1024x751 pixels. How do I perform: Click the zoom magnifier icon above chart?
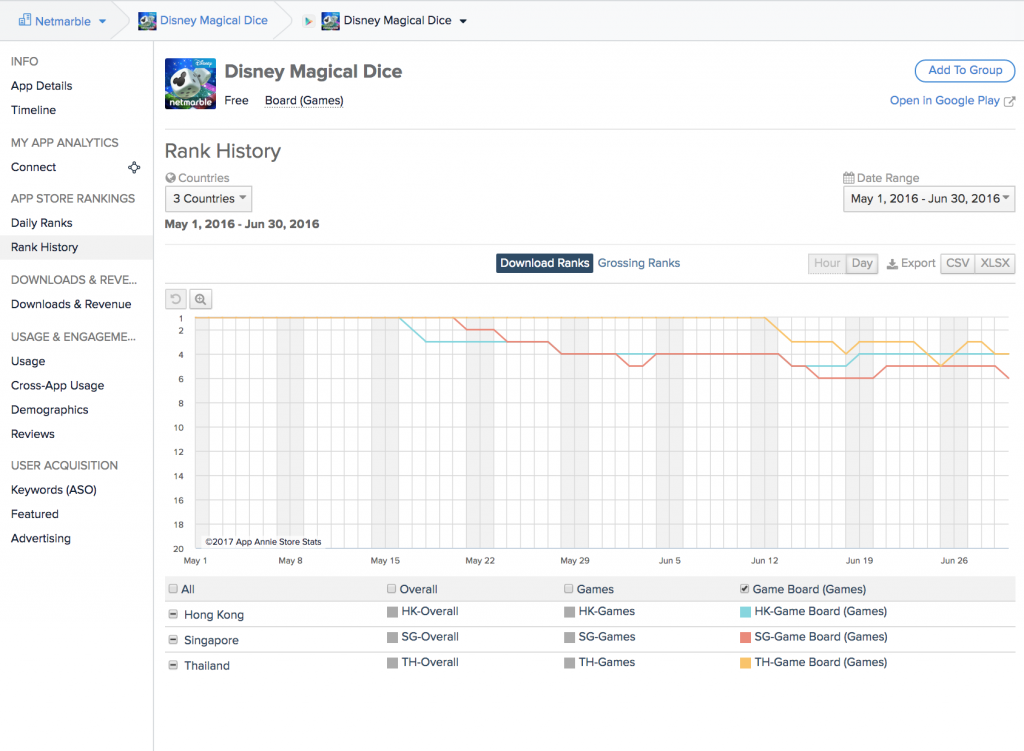pyautogui.click(x=200, y=299)
